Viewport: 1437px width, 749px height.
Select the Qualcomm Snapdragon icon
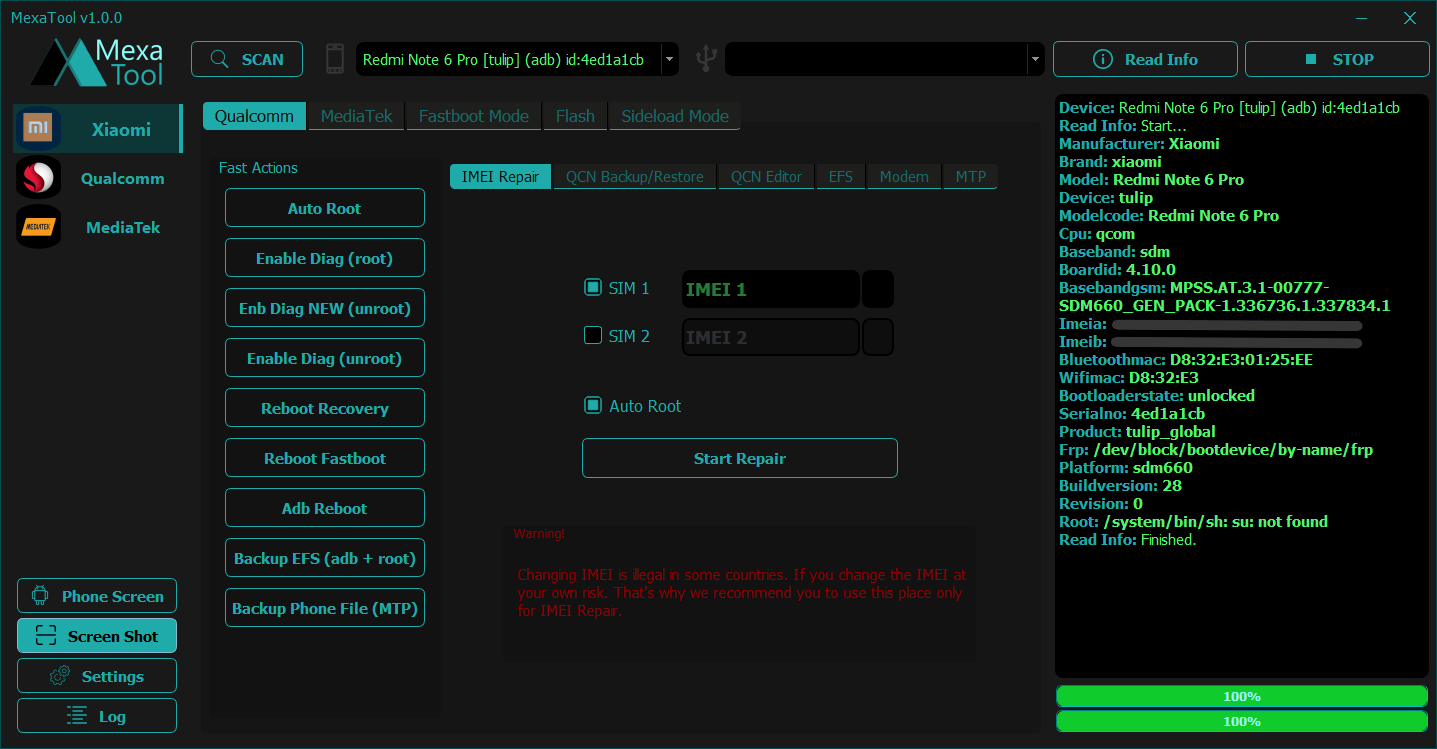coord(38,178)
